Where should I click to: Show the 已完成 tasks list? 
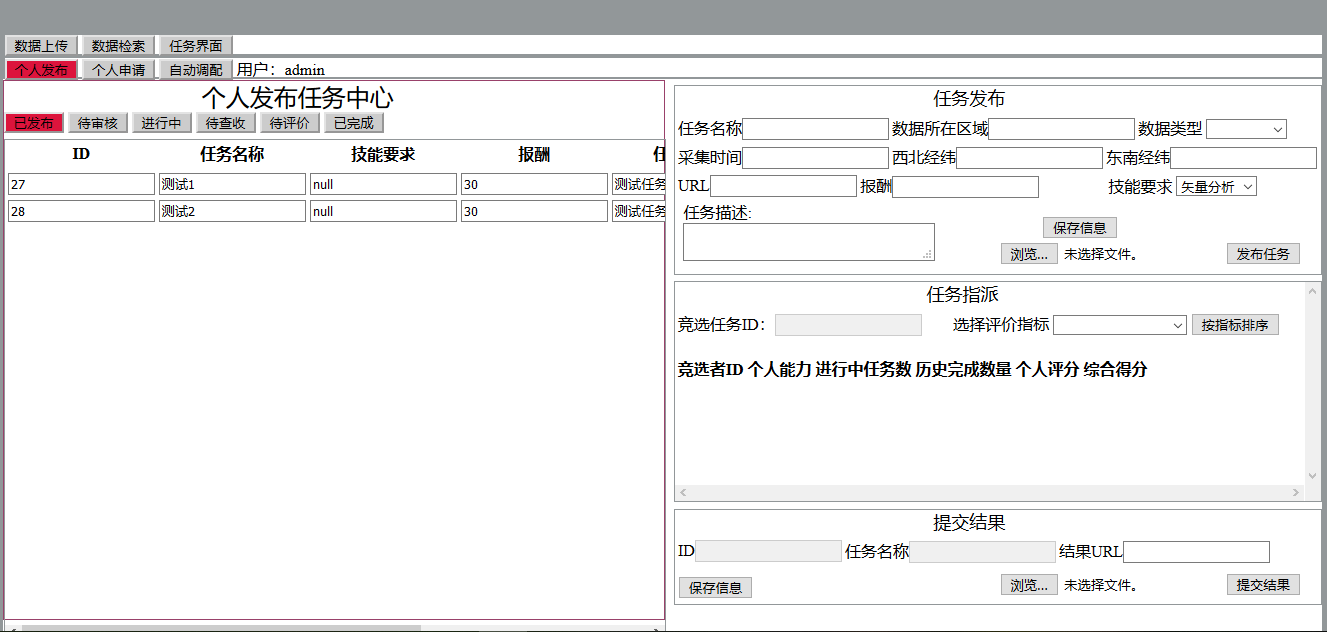pos(353,123)
